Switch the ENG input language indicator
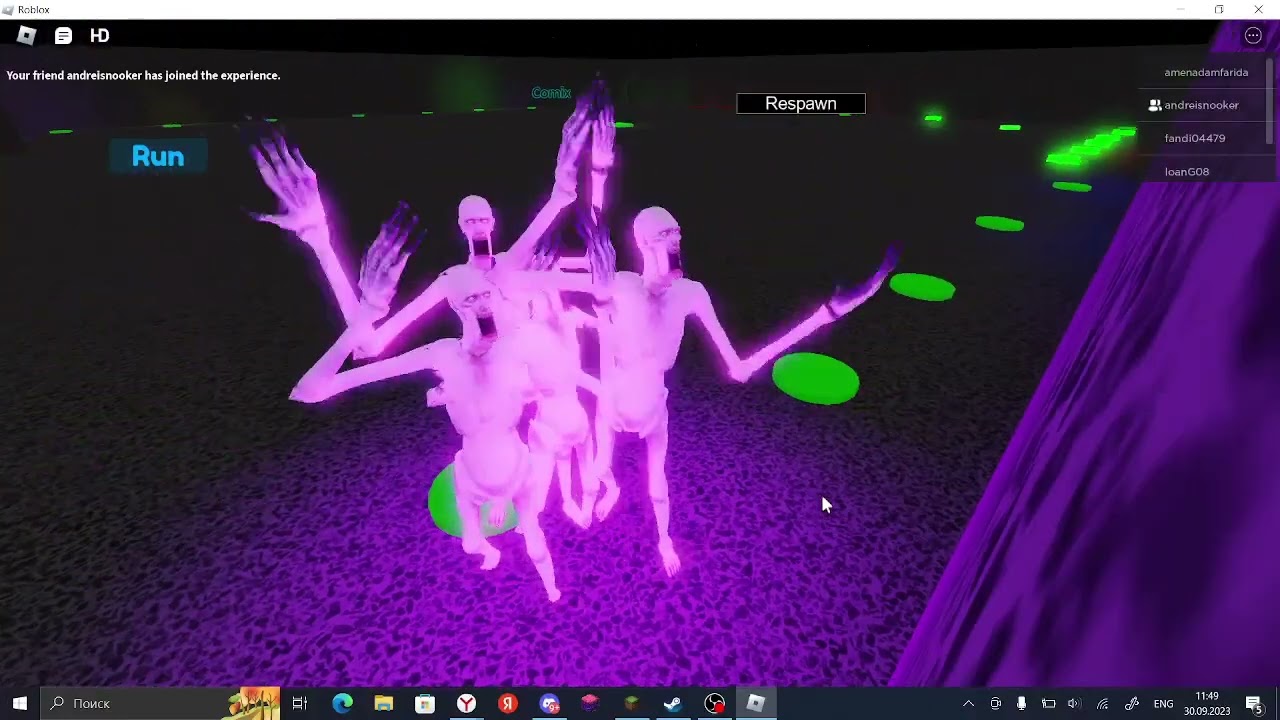This screenshot has height=720, width=1280. (1163, 704)
